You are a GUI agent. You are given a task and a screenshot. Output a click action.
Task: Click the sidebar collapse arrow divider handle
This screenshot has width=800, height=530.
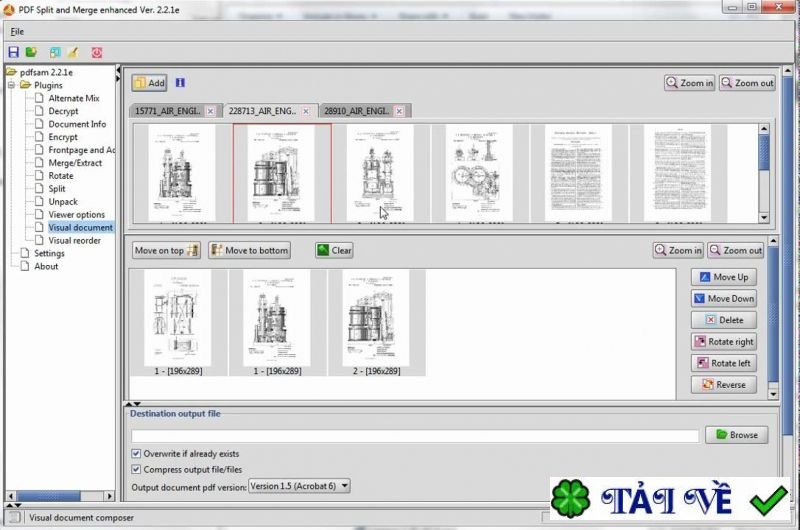tap(118, 73)
